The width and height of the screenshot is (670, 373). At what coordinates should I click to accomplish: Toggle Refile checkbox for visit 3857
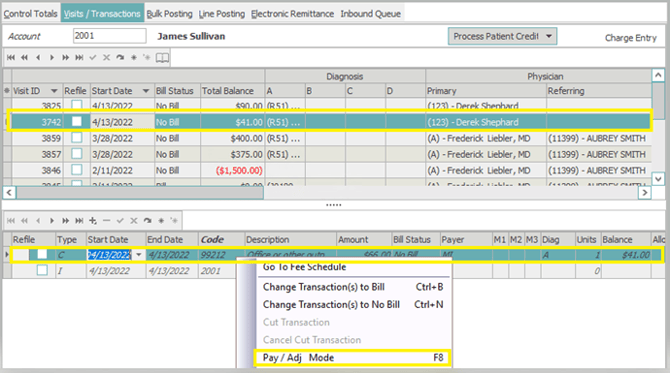pos(76,154)
